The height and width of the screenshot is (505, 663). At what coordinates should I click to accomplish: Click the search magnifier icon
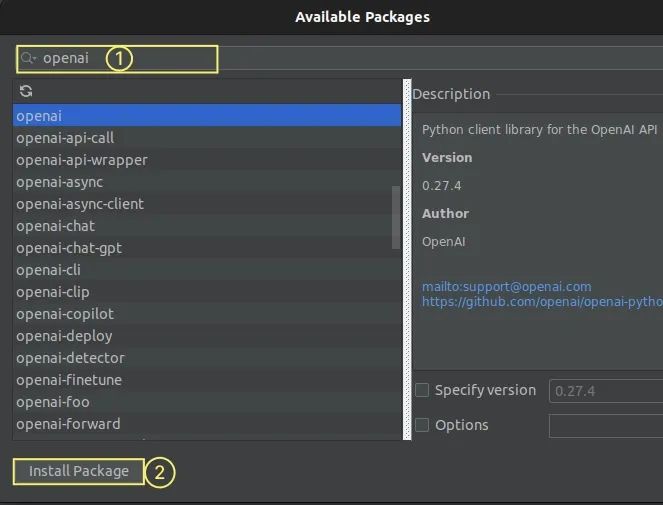(x=27, y=58)
